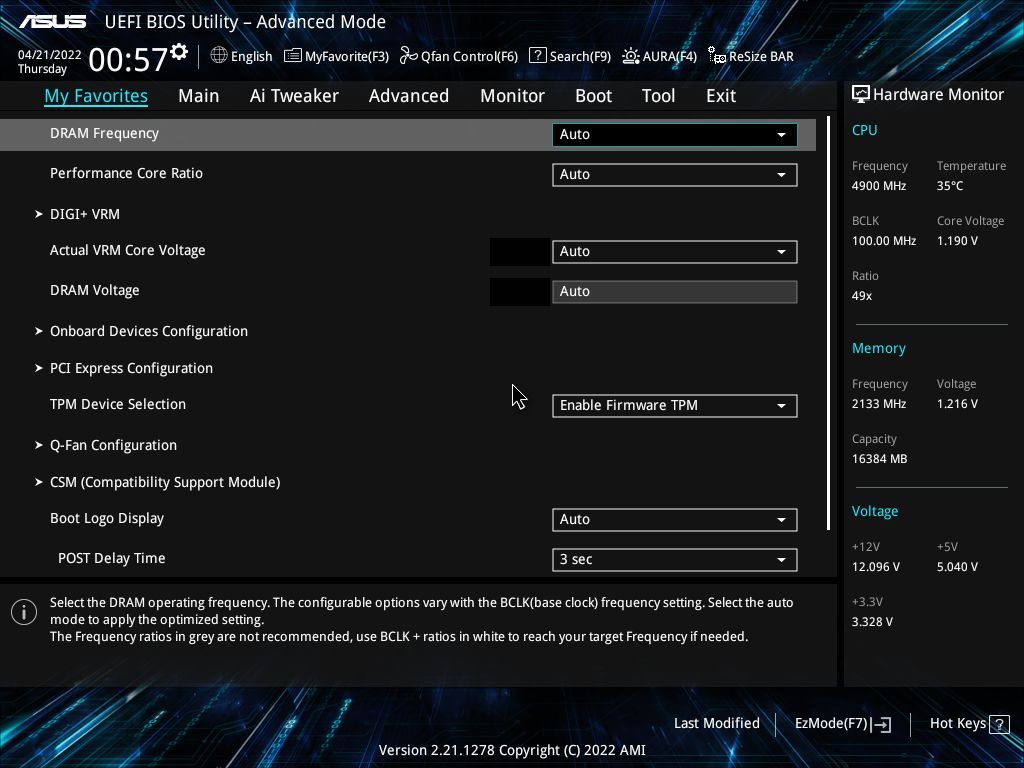The height and width of the screenshot is (768, 1024).
Task: Click the Core Voltage 1.190 V value
Action: [957, 241]
